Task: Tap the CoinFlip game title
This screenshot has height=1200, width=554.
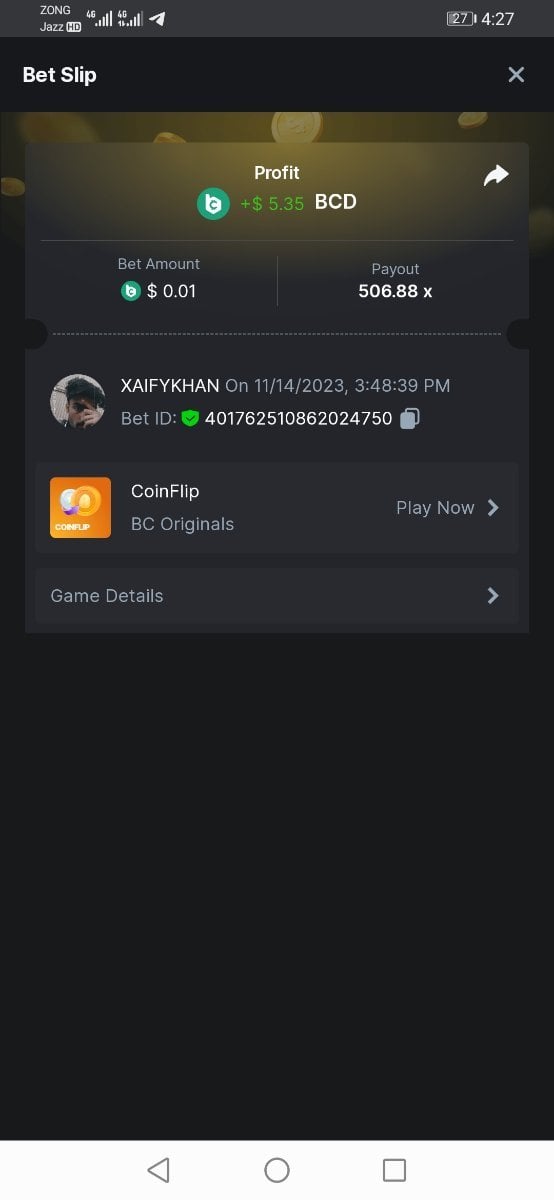Action: coord(165,491)
